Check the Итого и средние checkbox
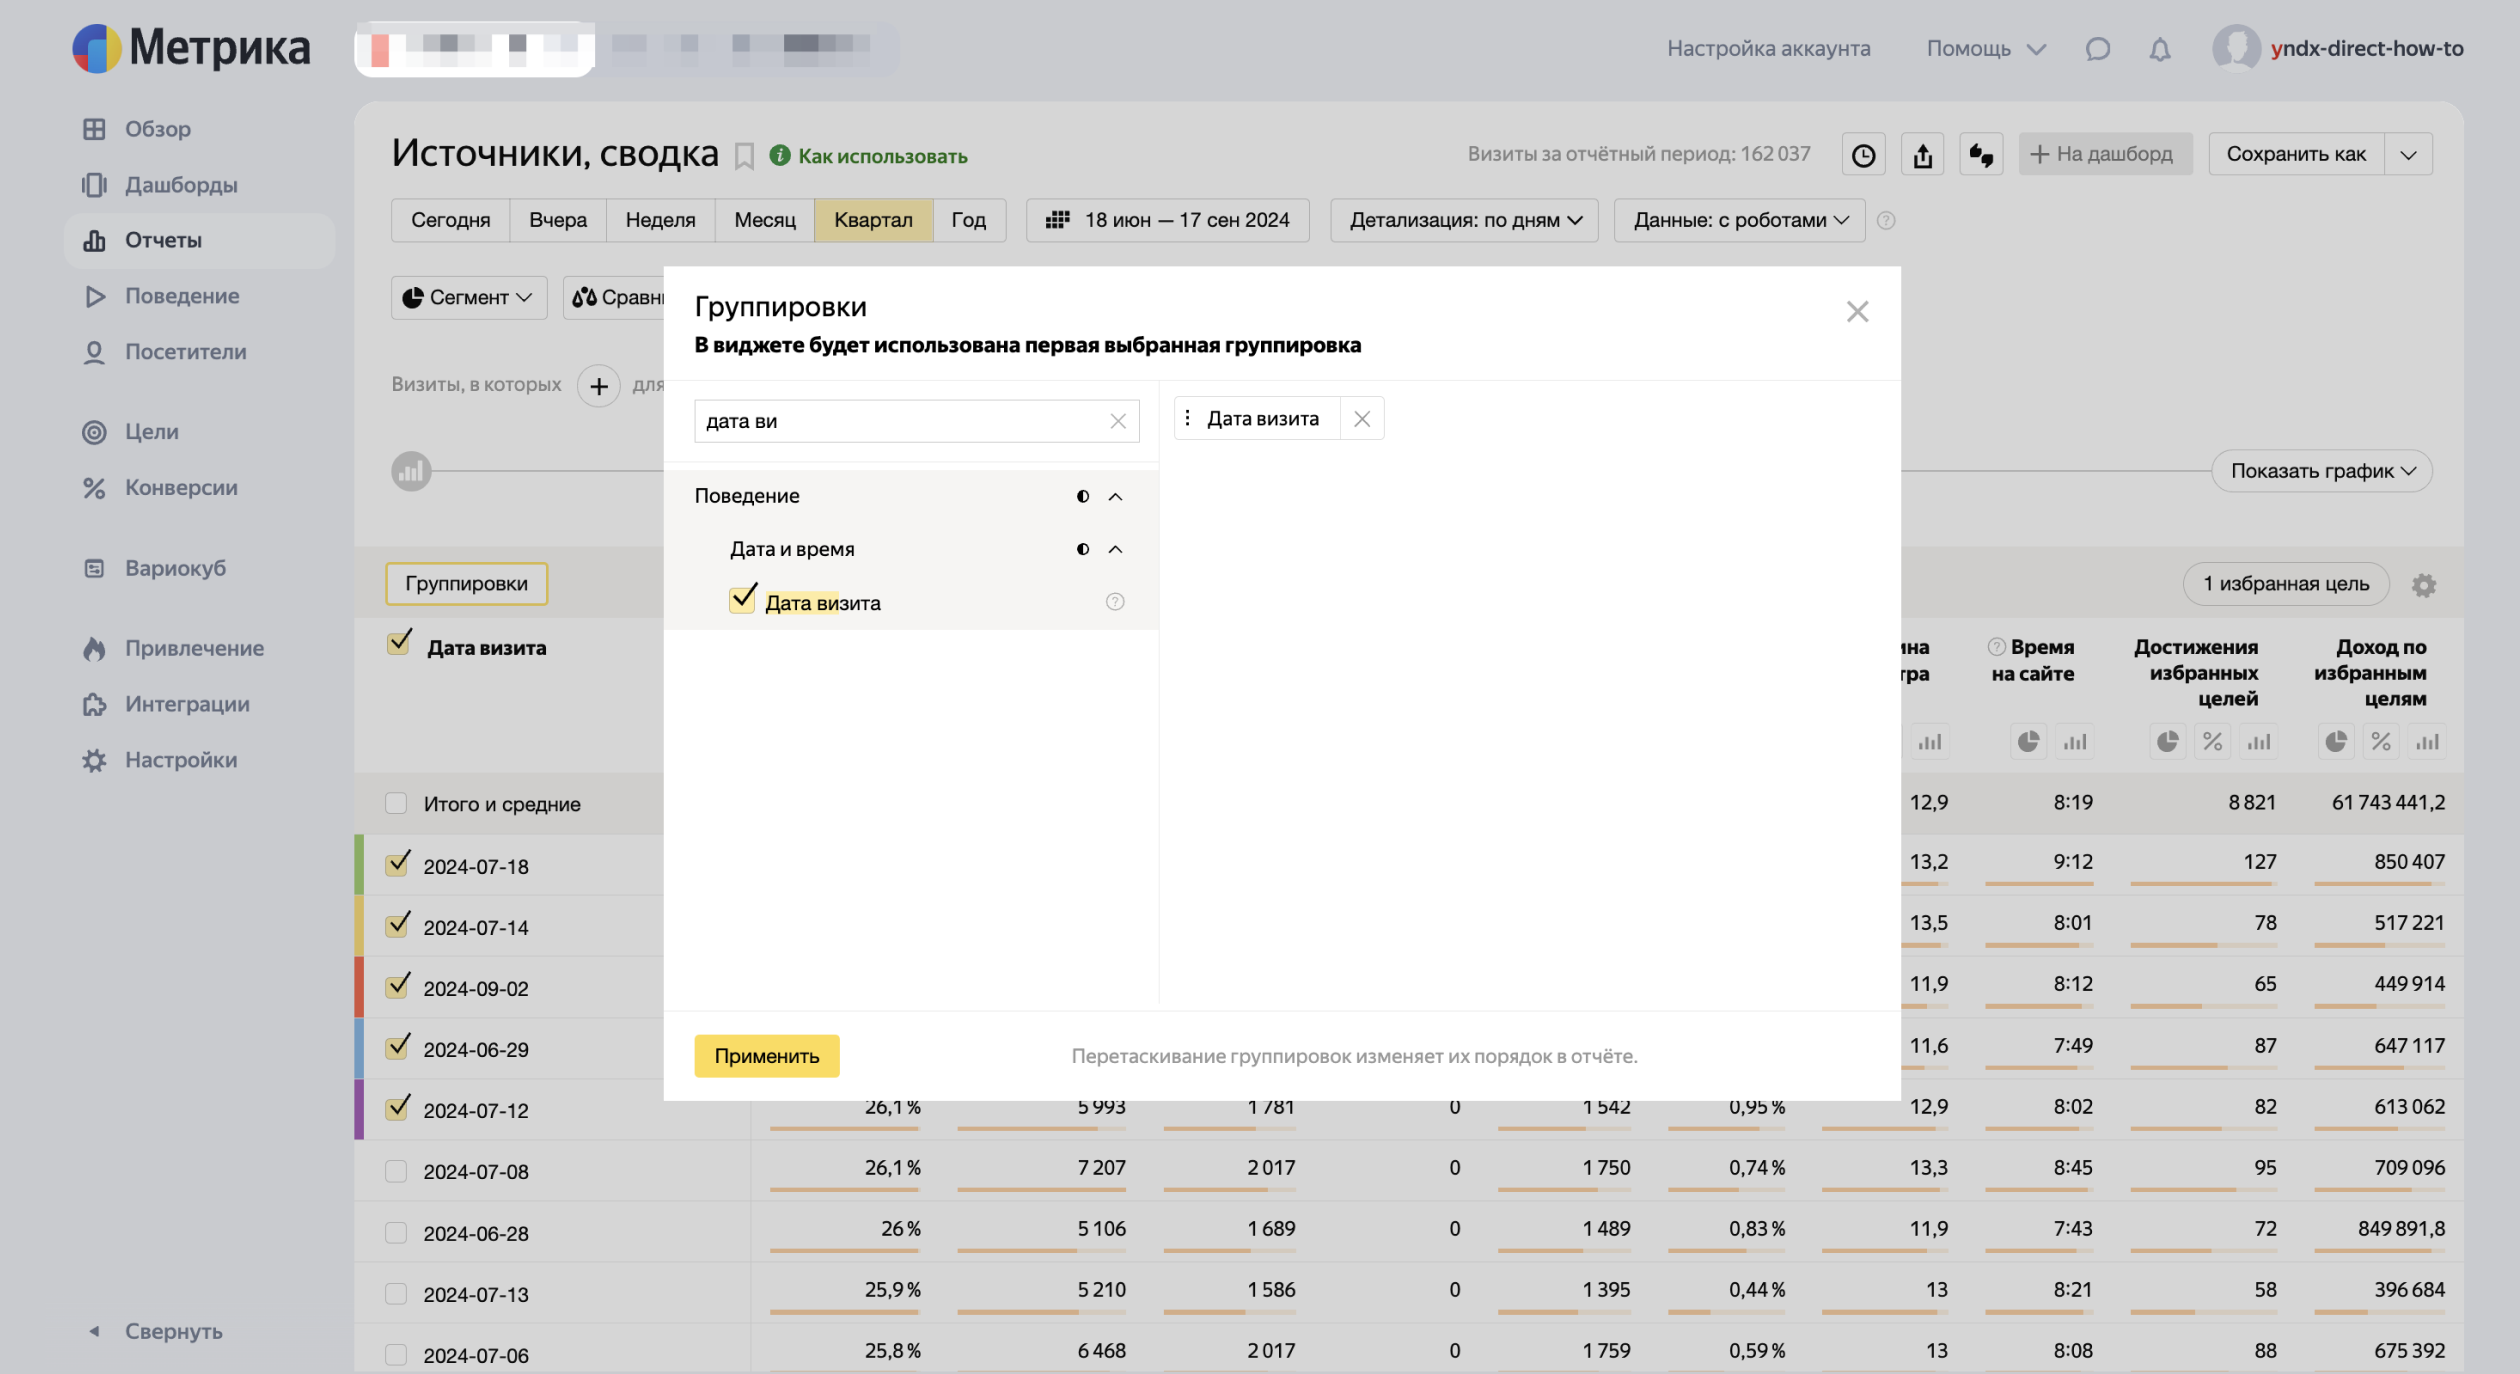 pyautogui.click(x=396, y=804)
